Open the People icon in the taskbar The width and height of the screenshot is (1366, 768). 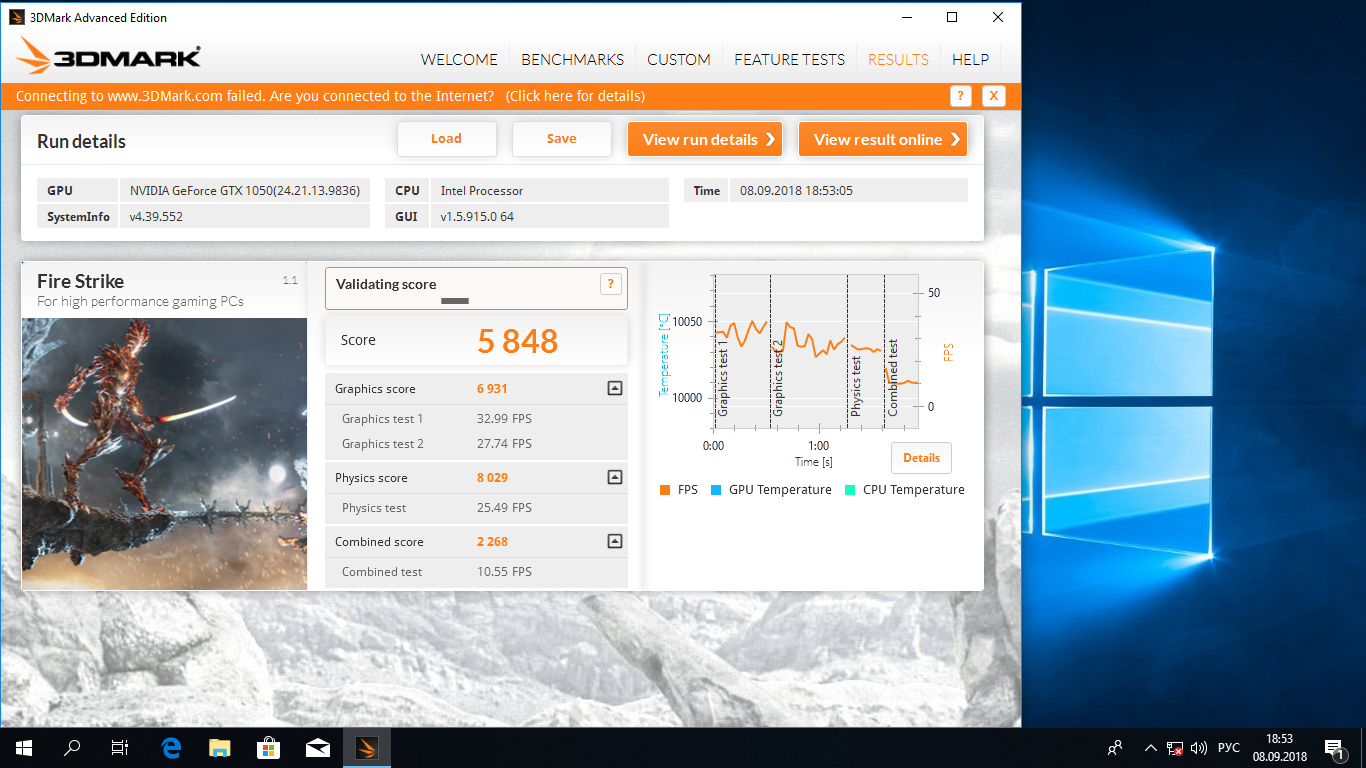(1115, 747)
